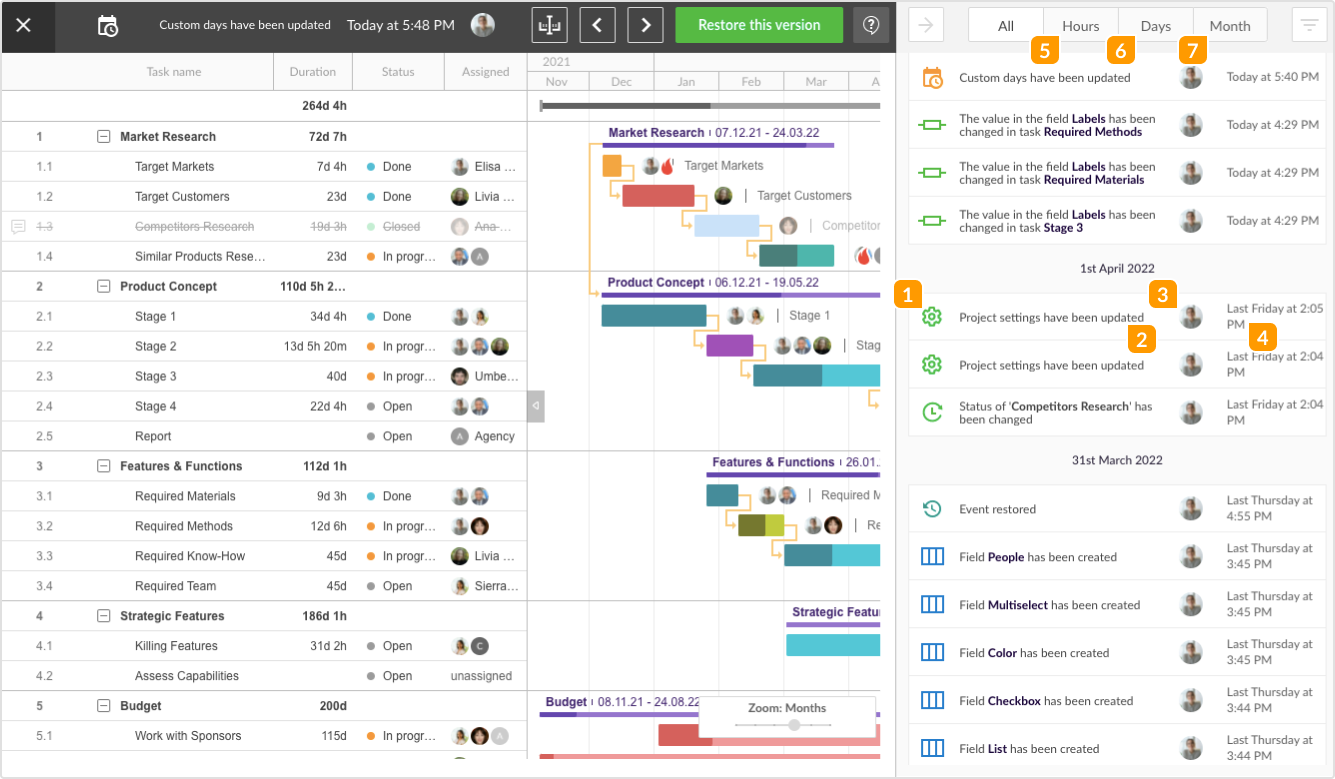Click the baseline compare icon in top bar
The image size is (1335, 779).
tap(549, 25)
